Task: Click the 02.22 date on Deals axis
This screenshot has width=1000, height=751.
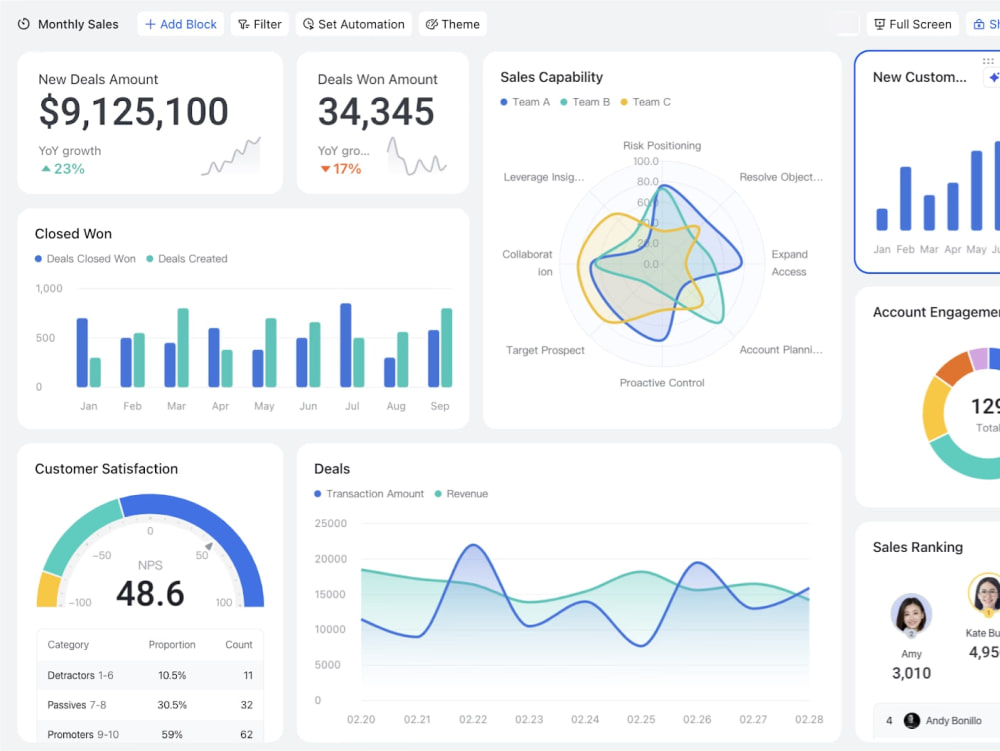Action: [x=473, y=719]
